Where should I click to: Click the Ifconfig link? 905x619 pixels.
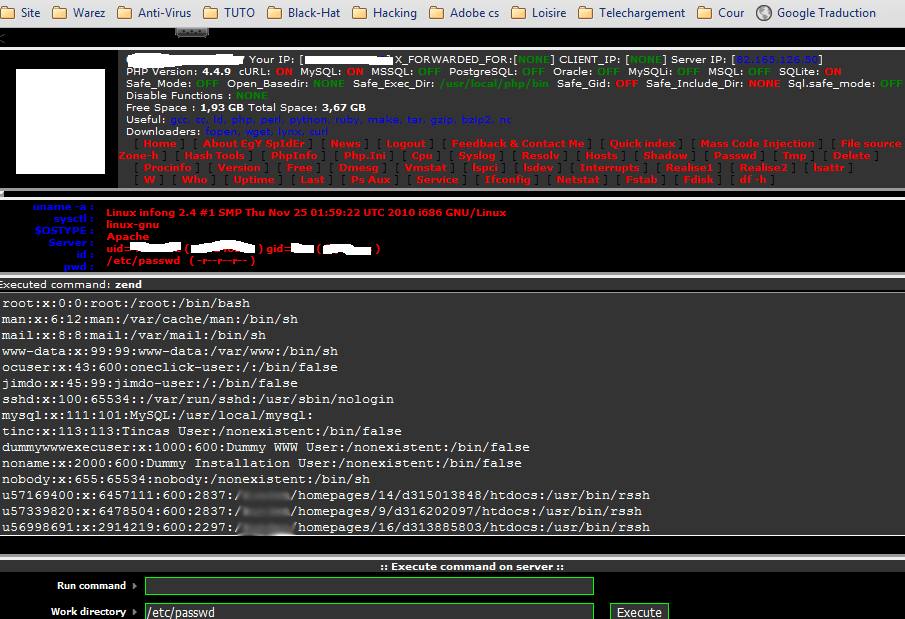(507, 180)
